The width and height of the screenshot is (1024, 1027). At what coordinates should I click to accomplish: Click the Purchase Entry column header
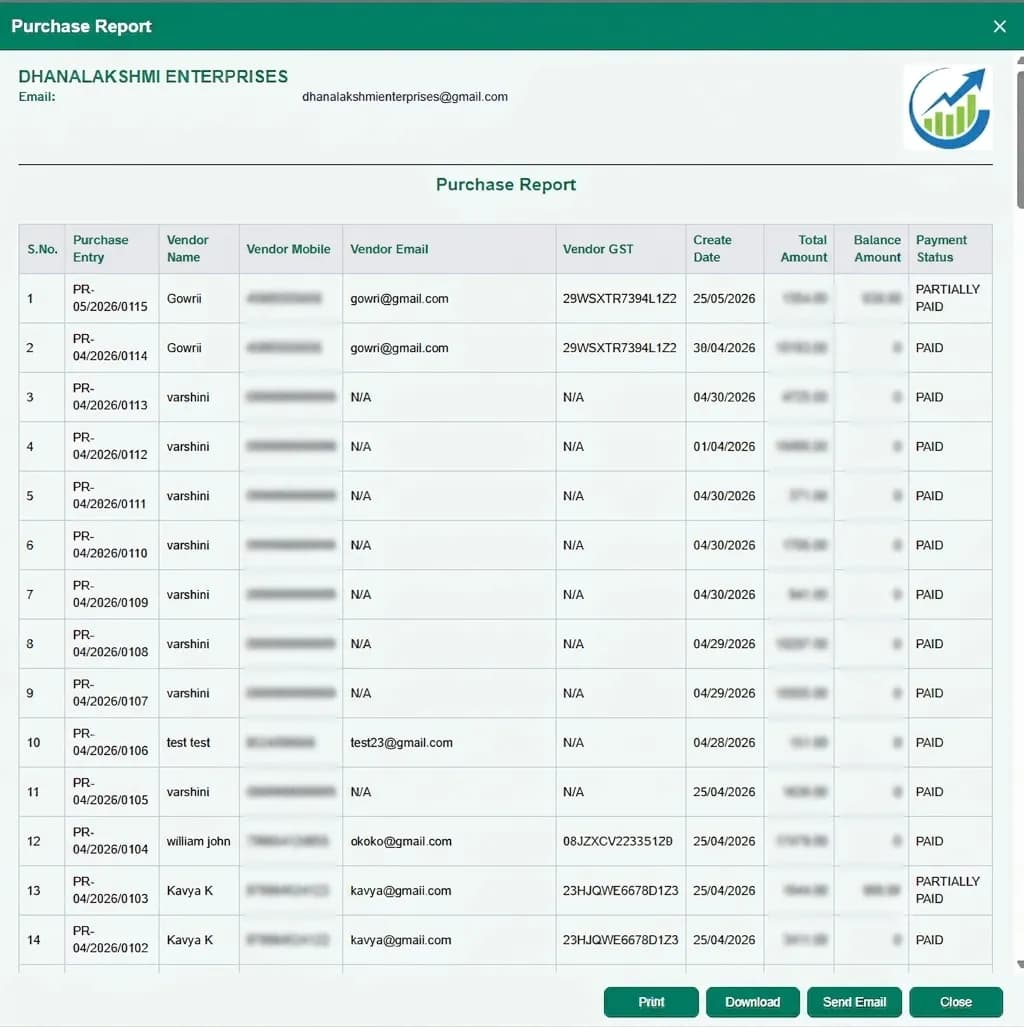tap(112, 249)
